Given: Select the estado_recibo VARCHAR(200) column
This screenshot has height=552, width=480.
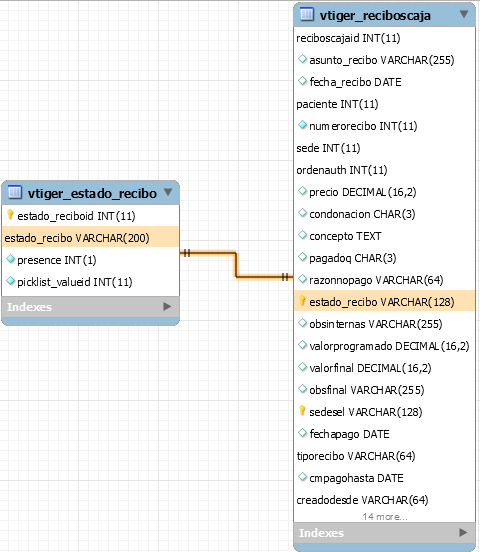Looking at the screenshot, I should tap(91, 238).
